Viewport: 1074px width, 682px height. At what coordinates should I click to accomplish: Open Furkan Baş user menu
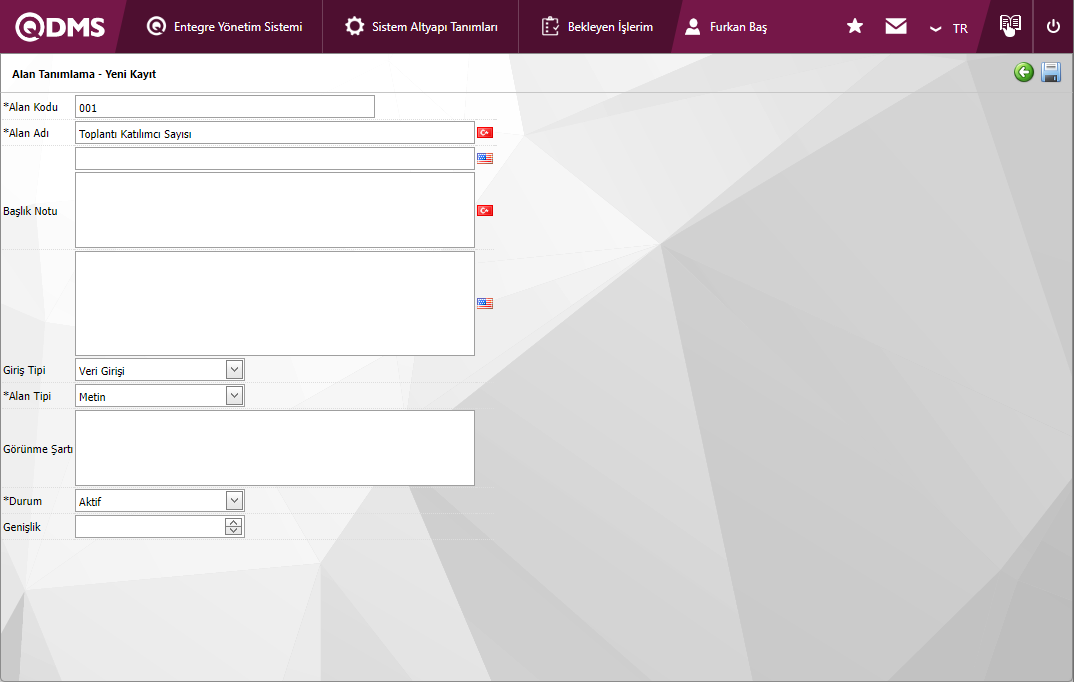(x=726, y=27)
